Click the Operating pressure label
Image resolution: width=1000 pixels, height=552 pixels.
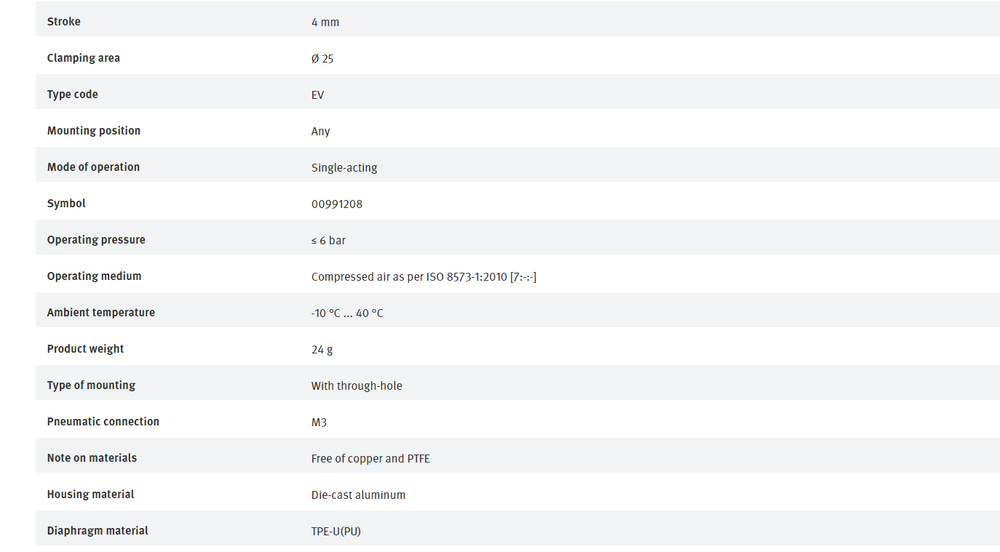tap(96, 240)
